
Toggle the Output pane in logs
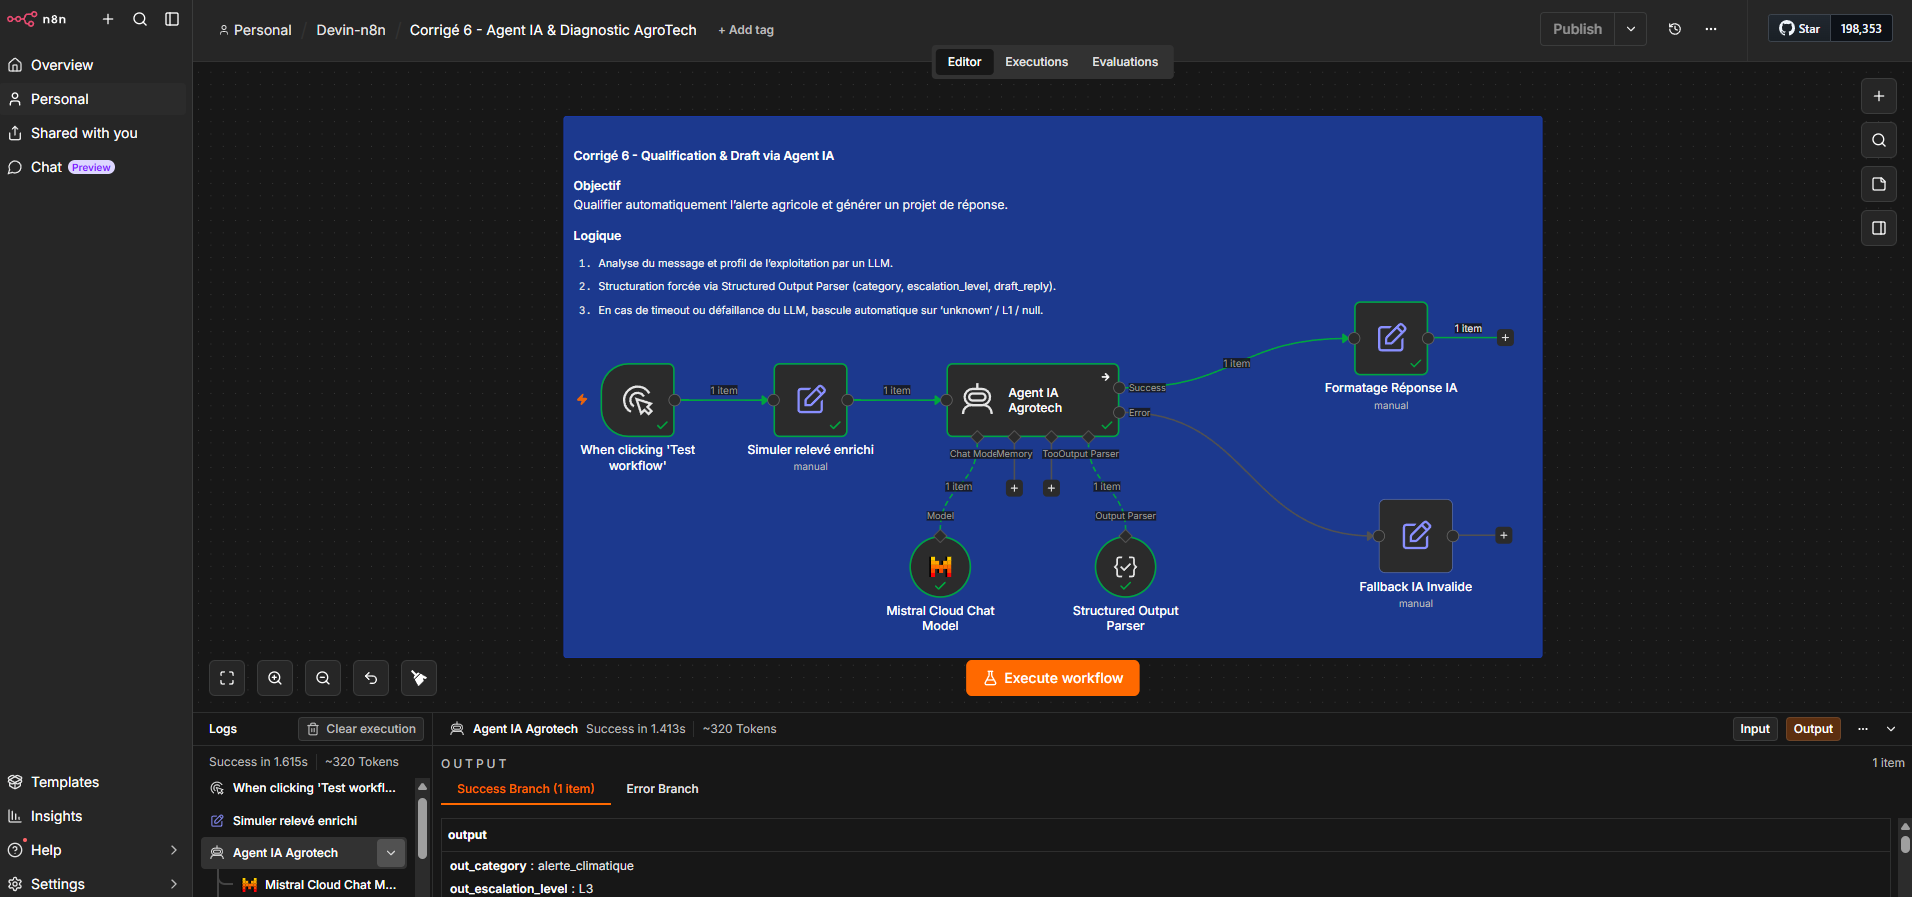pos(1813,729)
